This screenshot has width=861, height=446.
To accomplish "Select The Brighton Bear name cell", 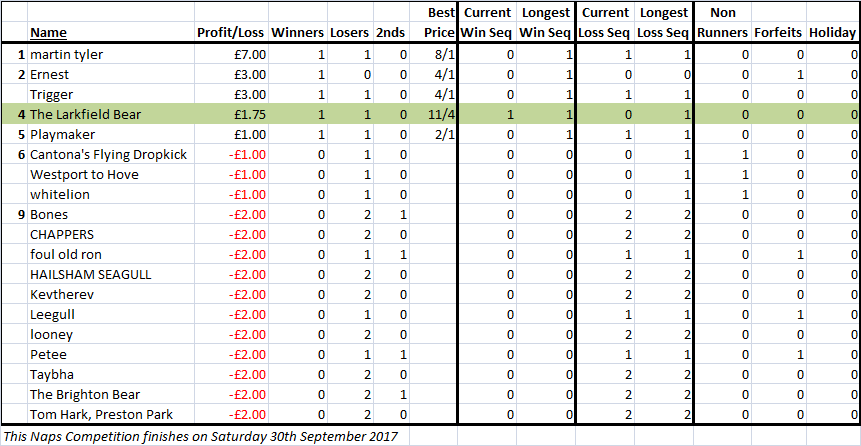I will (110, 394).
